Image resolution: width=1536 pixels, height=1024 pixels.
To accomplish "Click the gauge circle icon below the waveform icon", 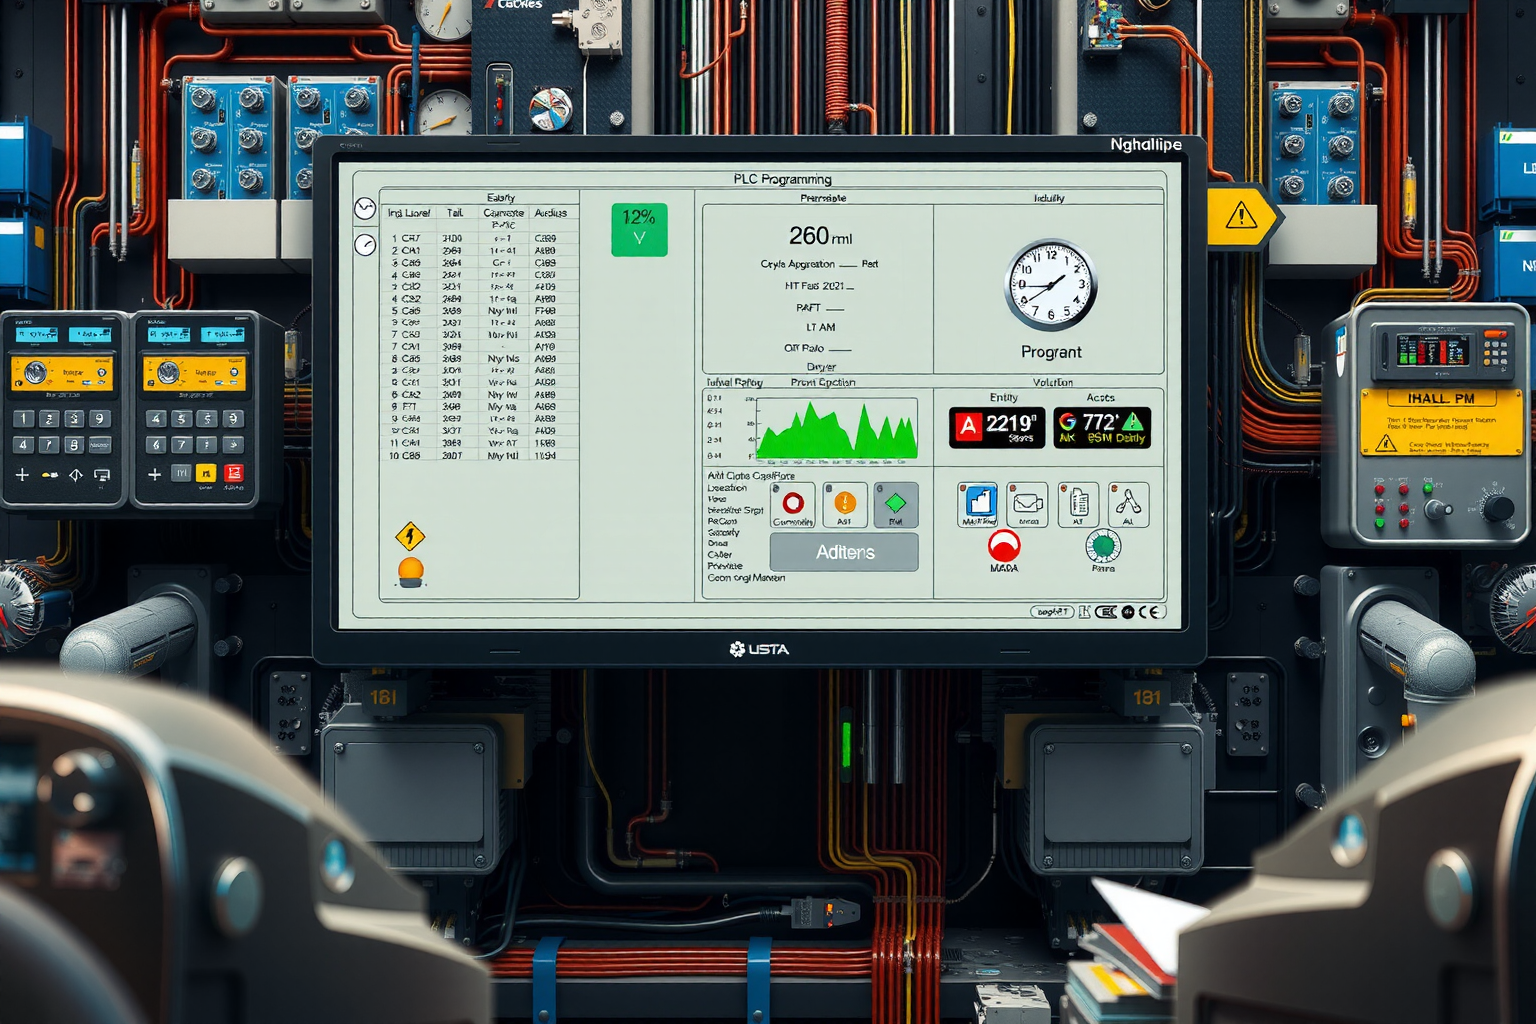I will [x=365, y=244].
